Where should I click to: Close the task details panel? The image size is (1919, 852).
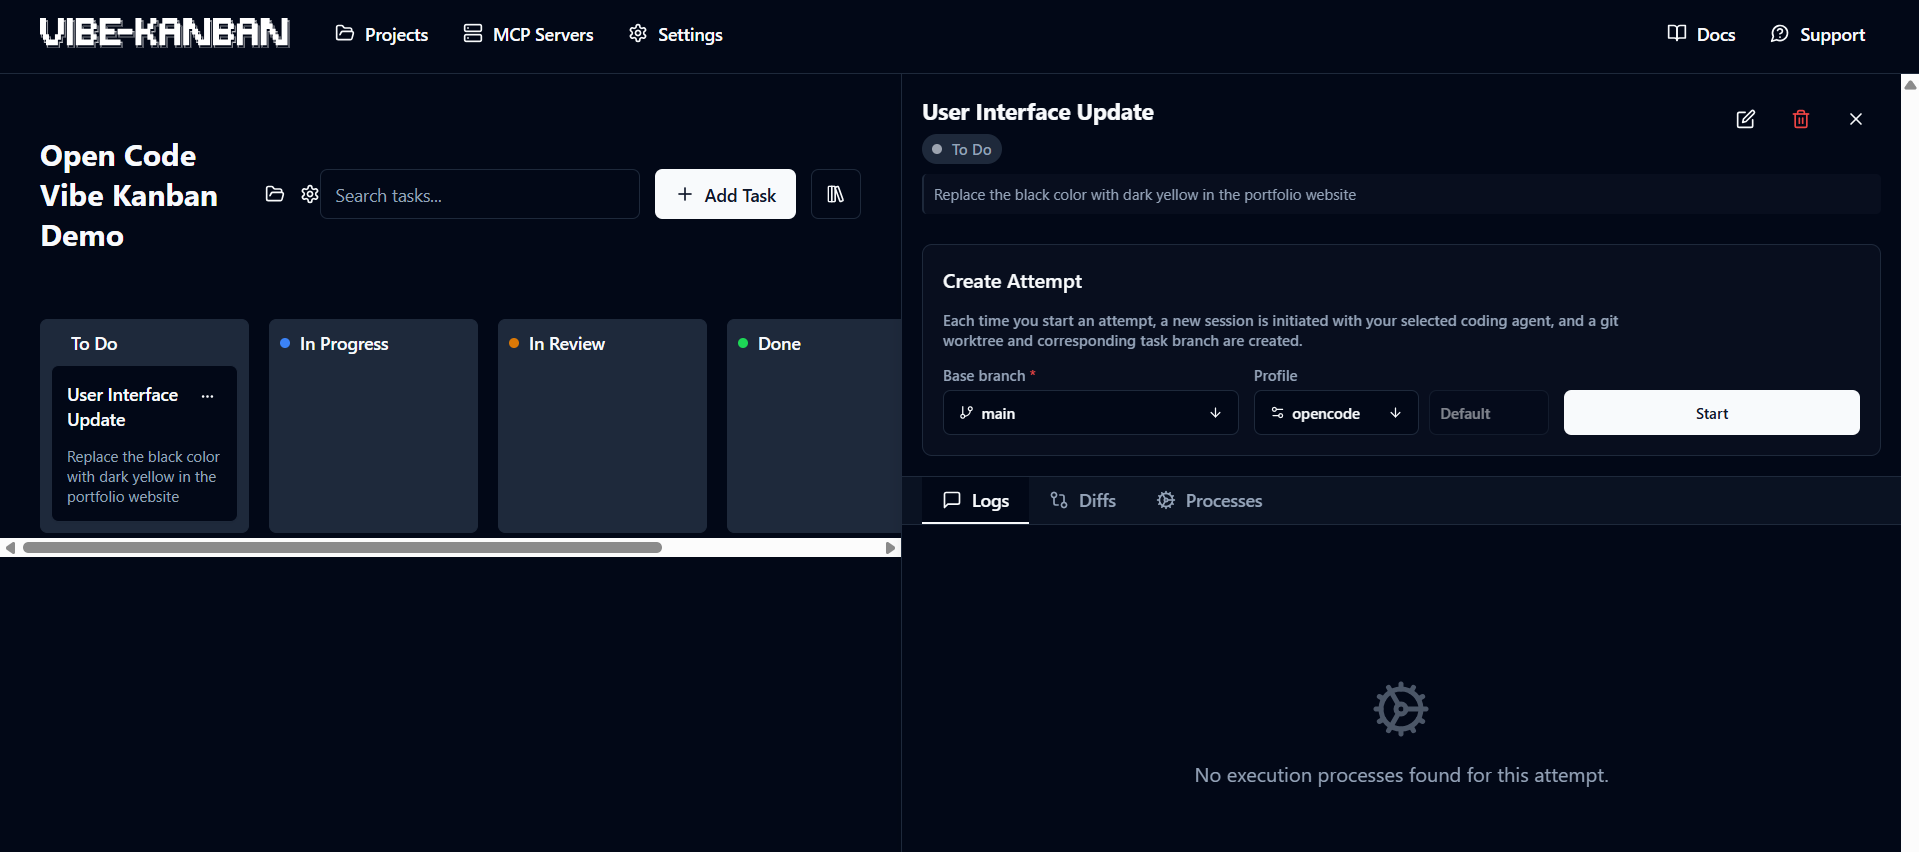(1856, 119)
